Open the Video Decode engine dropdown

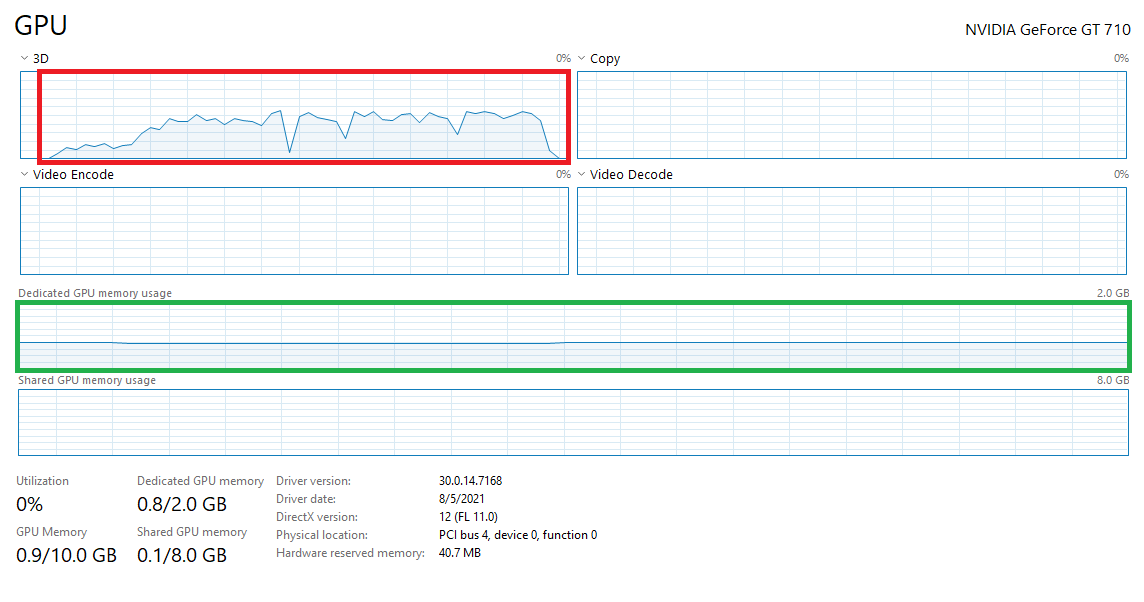582,175
